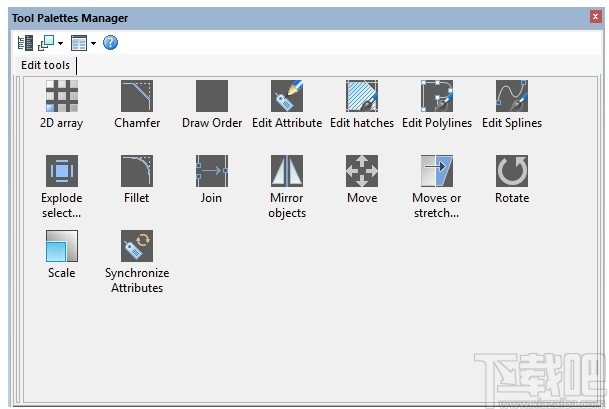The height and width of the screenshot is (409, 609).
Task: Open Help with the blue question icon
Action: tap(110, 42)
